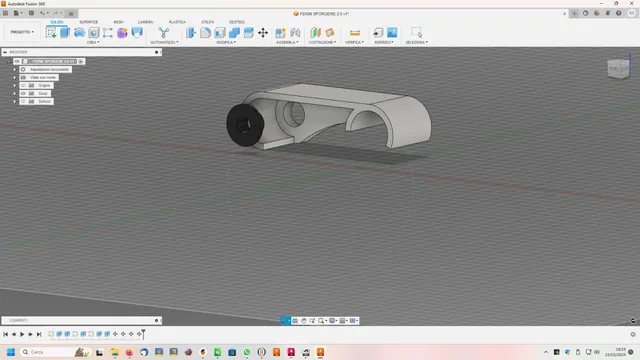Open the CREA dropdown menu

(x=93, y=42)
